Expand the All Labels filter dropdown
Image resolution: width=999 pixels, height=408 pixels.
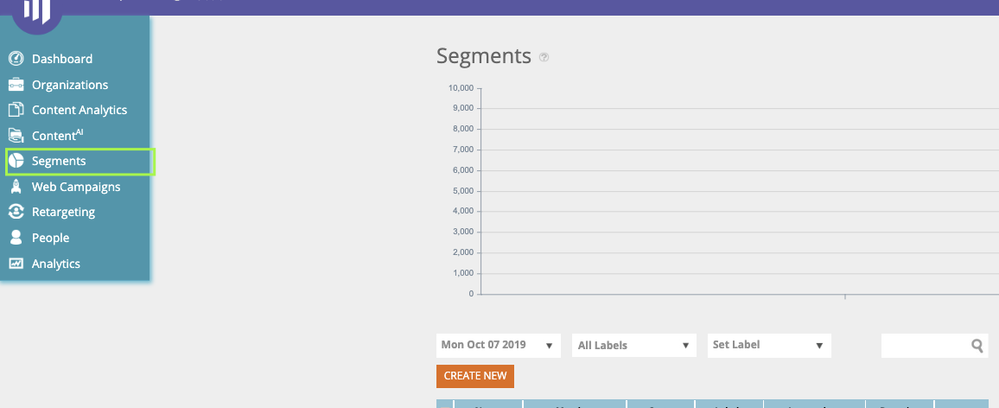634,345
